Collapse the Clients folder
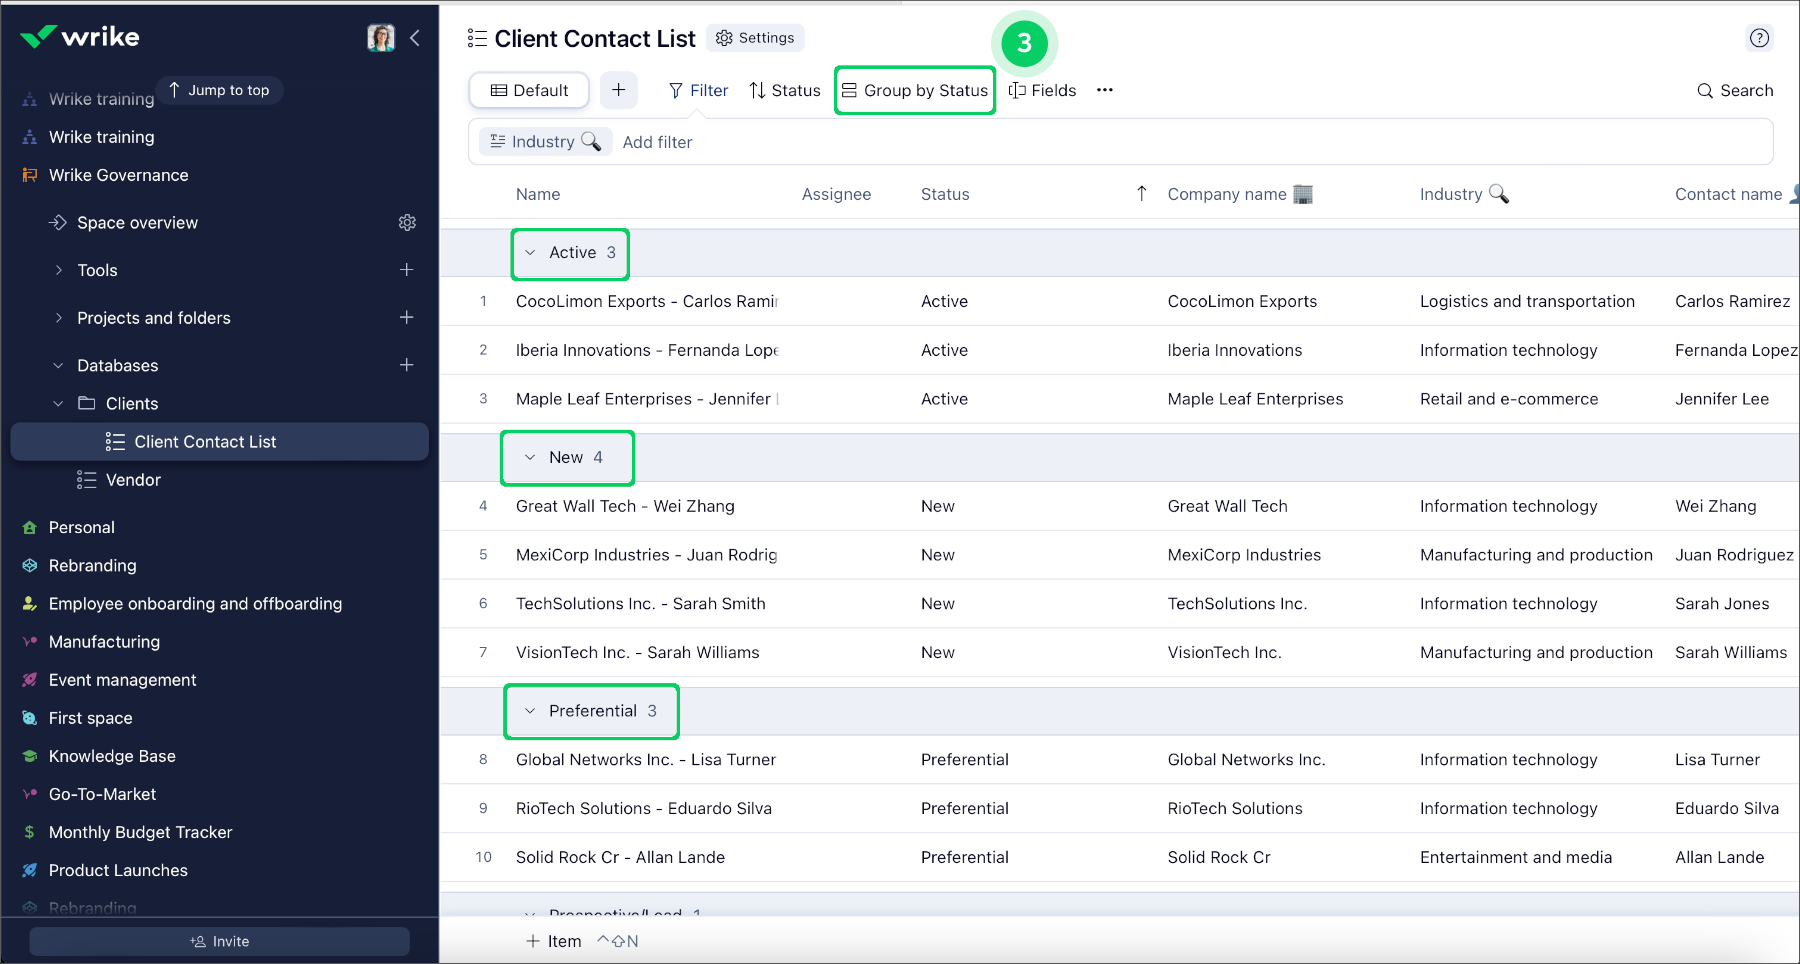 [x=58, y=403]
